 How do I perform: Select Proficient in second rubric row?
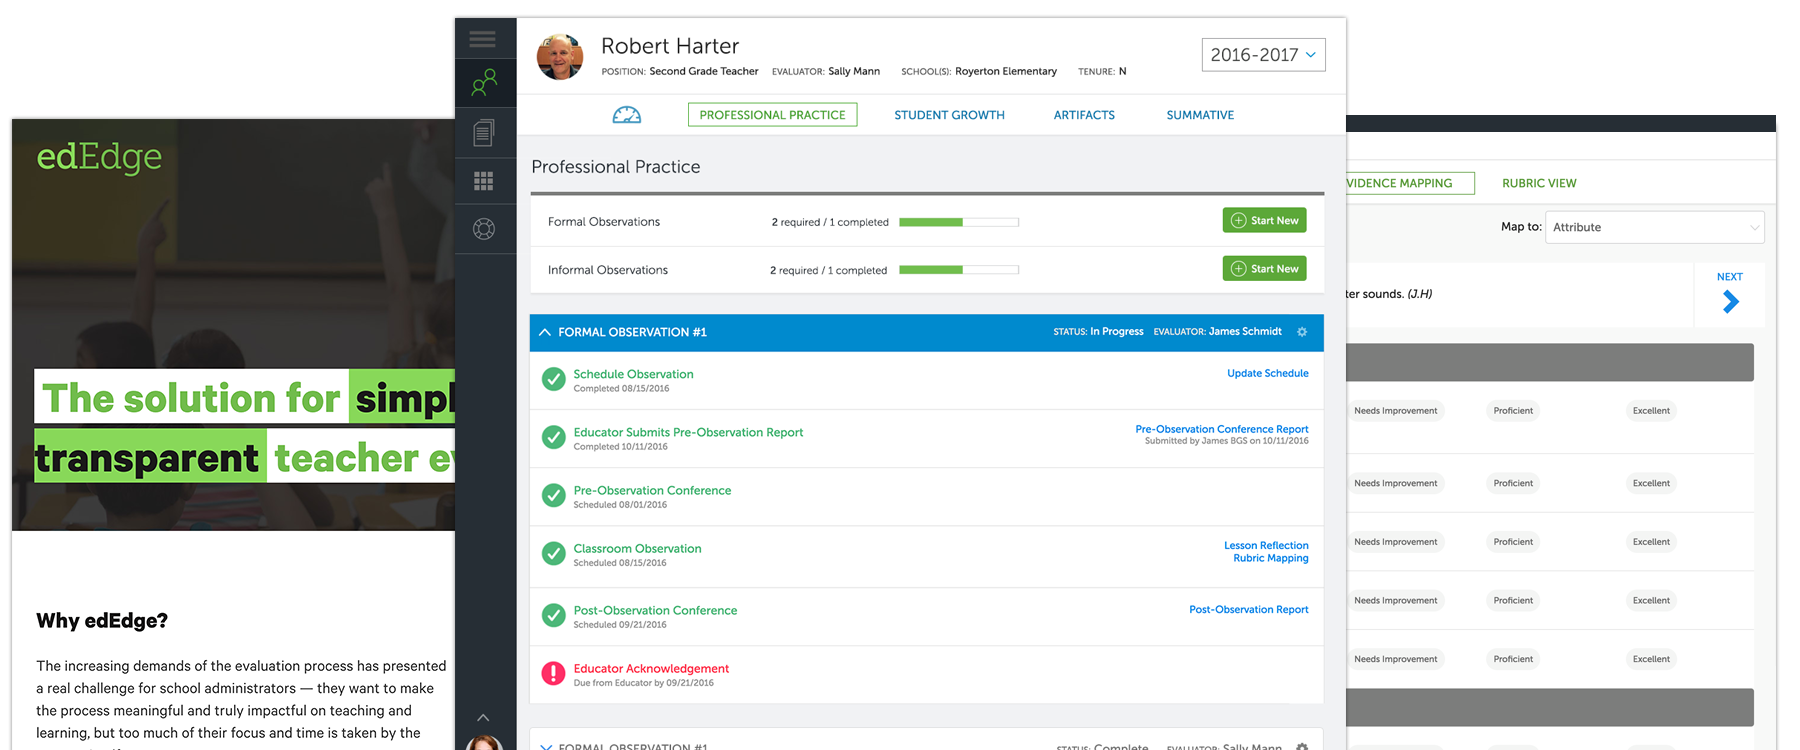click(x=1513, y=483)
